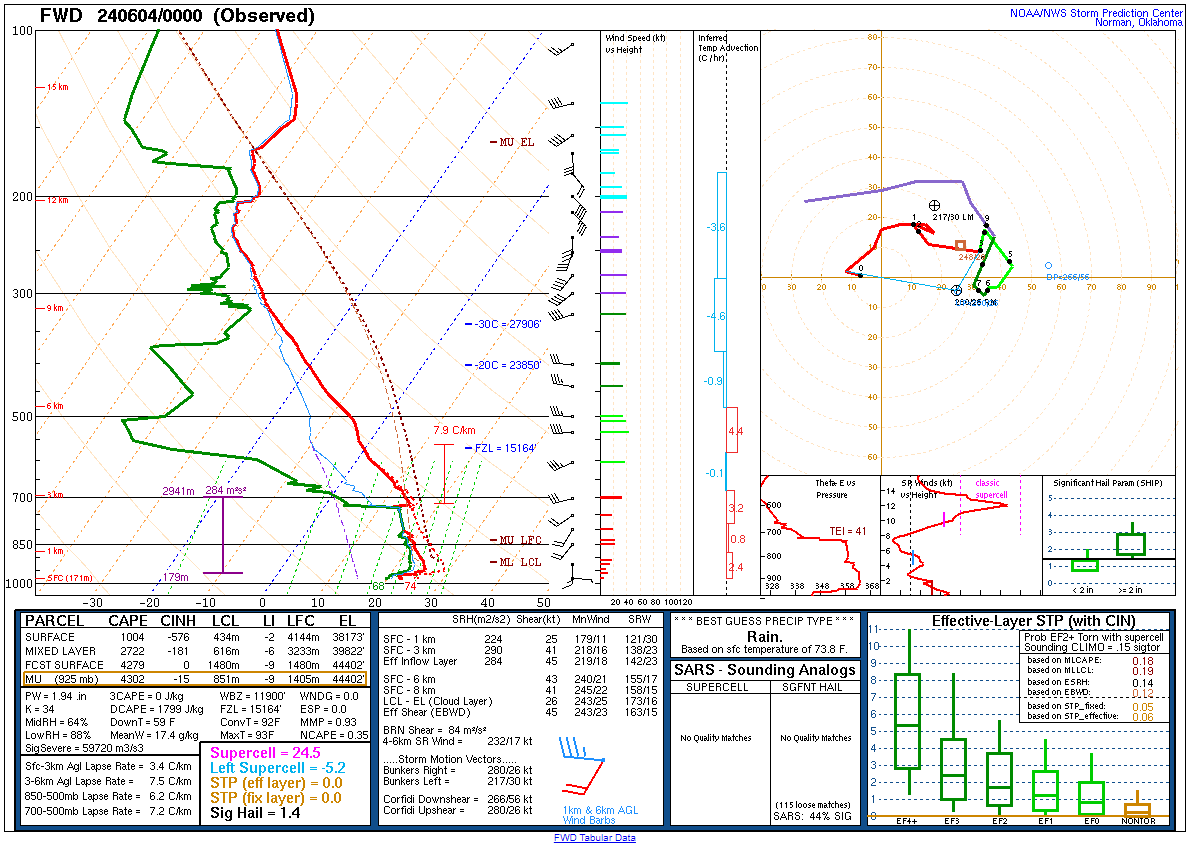Viewport: 1191px width, 847px height.
Task: Click the orange NONTOR box plot
Action: click(x=1137, y=809)
